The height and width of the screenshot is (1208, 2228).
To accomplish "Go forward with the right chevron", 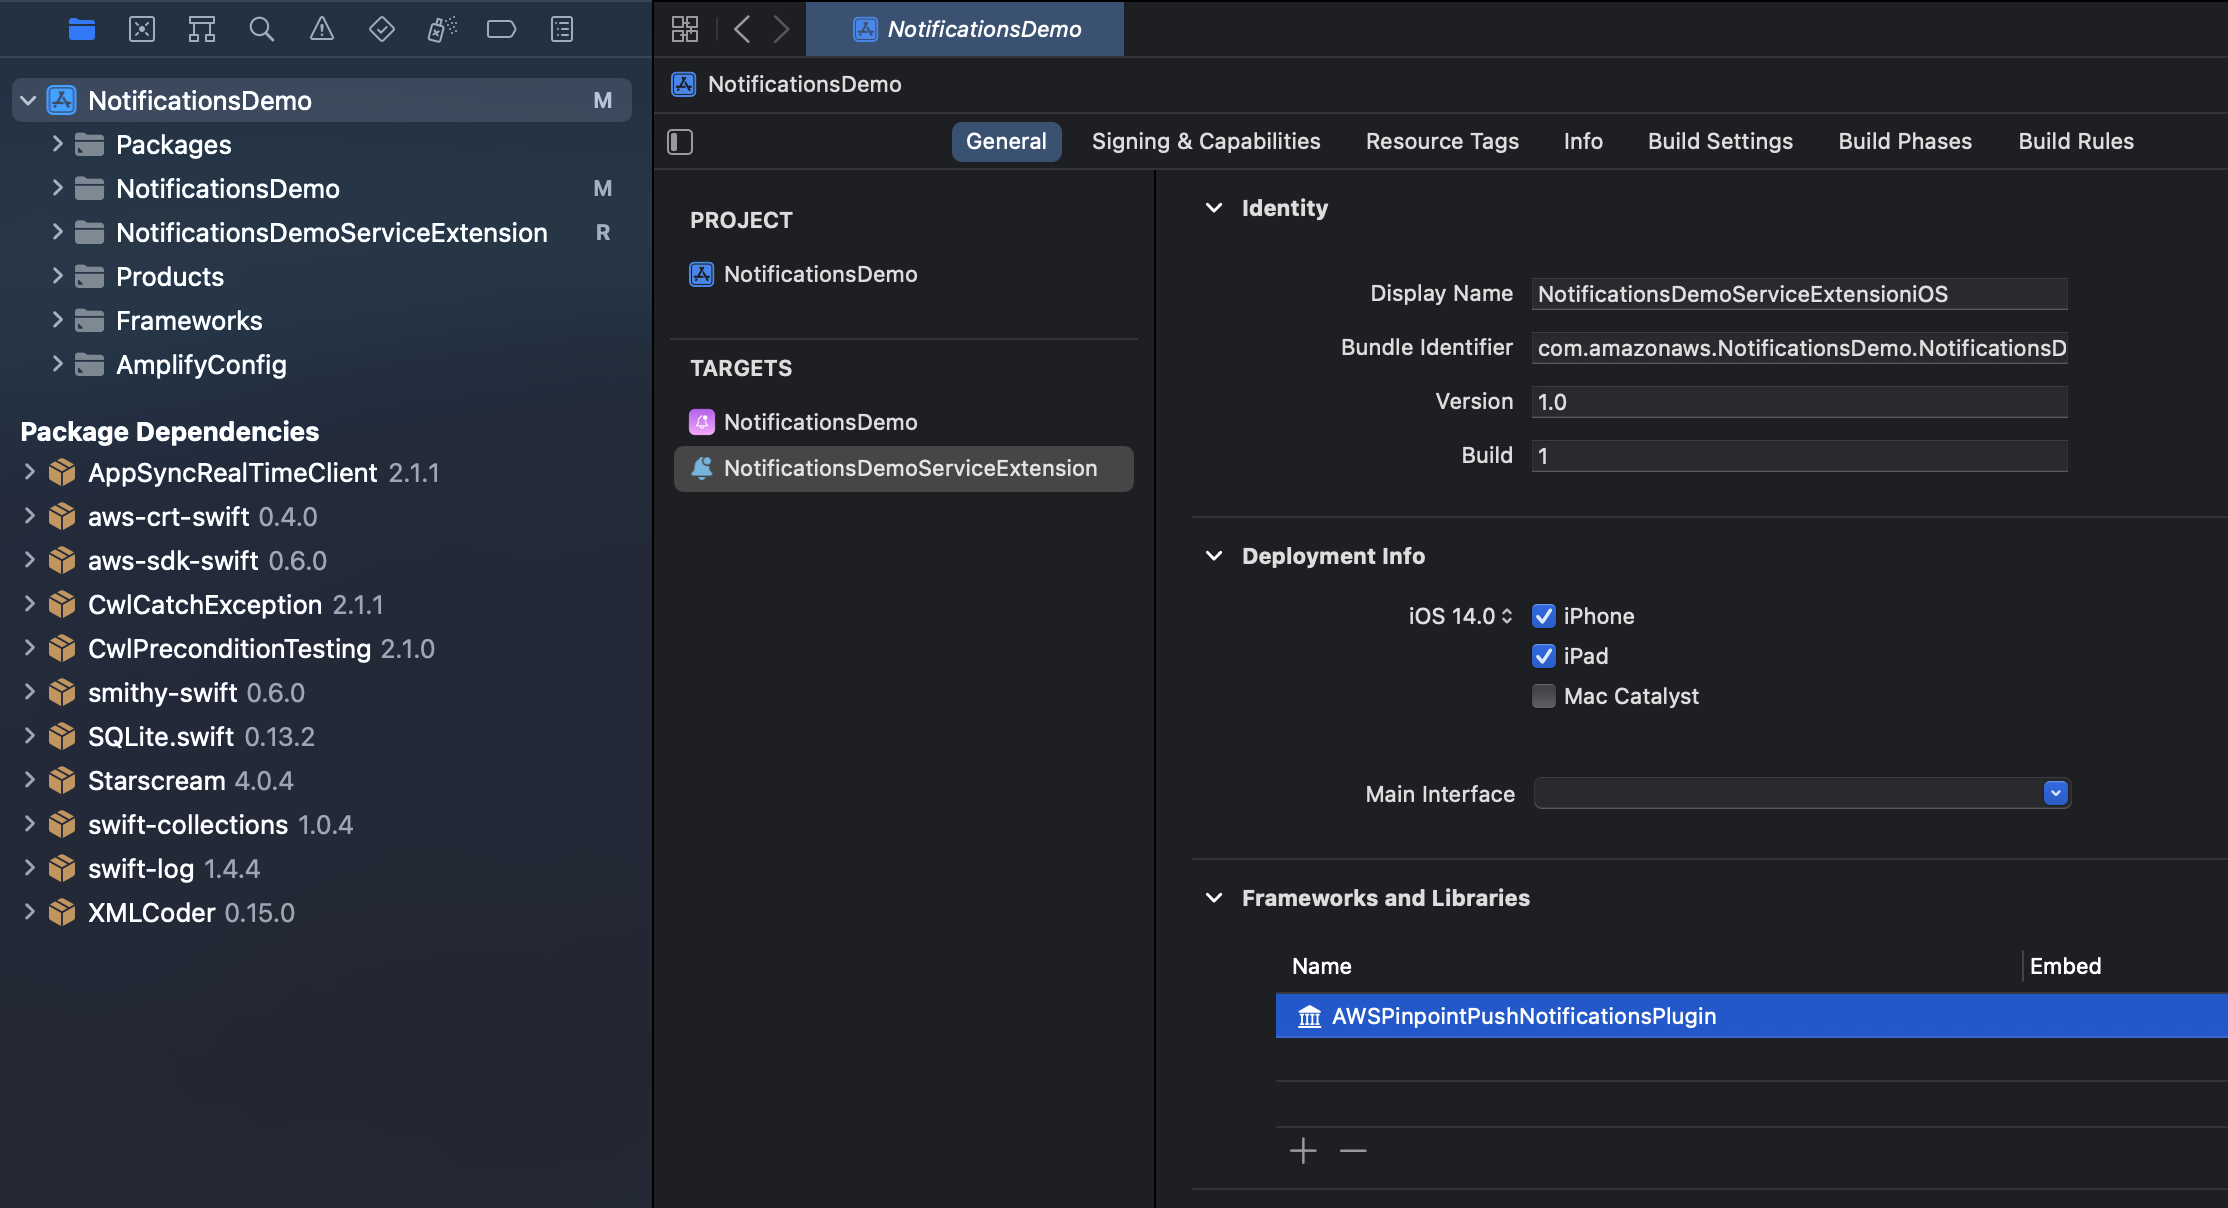I will pos(782,29).
